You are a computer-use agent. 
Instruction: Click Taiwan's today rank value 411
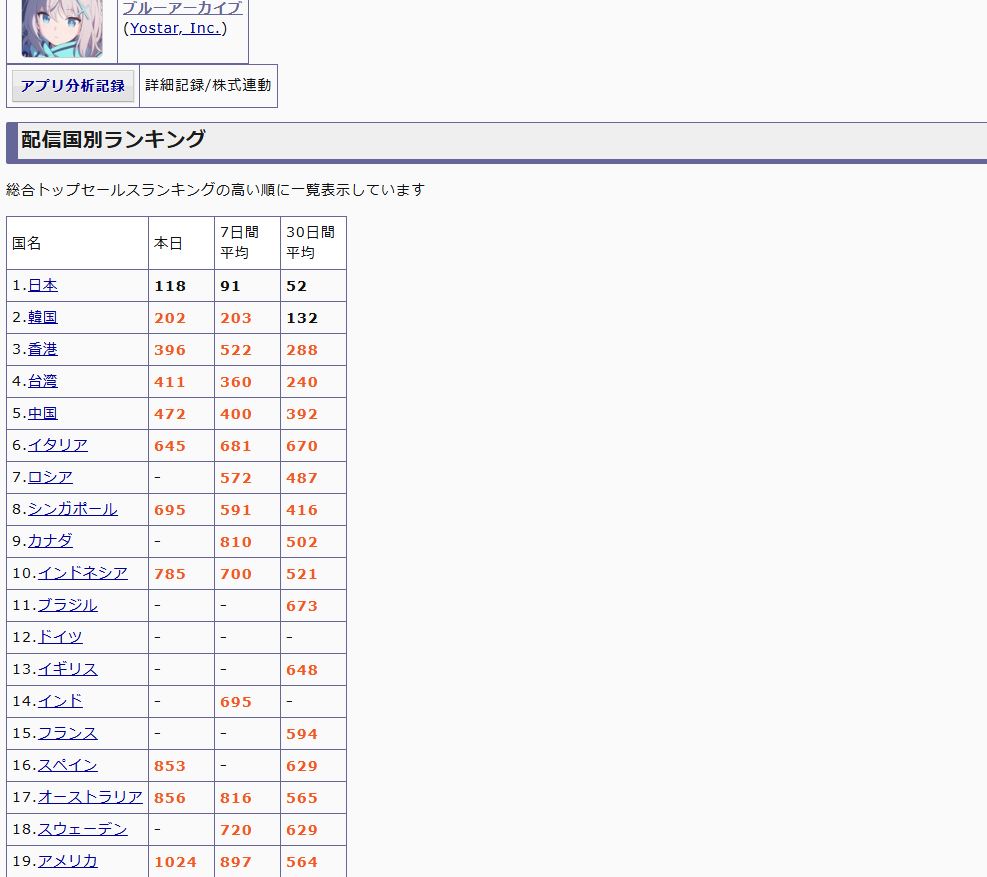tap(170, 382)
